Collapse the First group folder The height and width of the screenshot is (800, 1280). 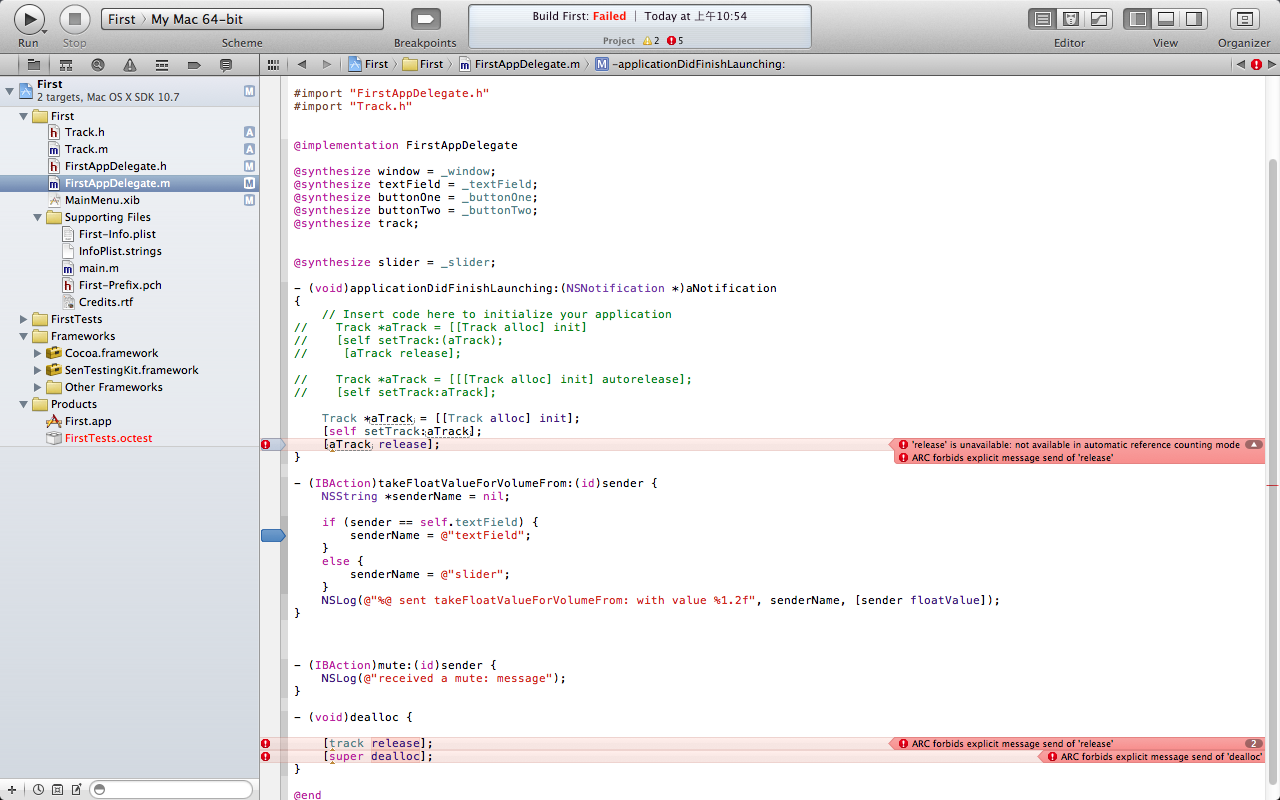coord(24,116)
